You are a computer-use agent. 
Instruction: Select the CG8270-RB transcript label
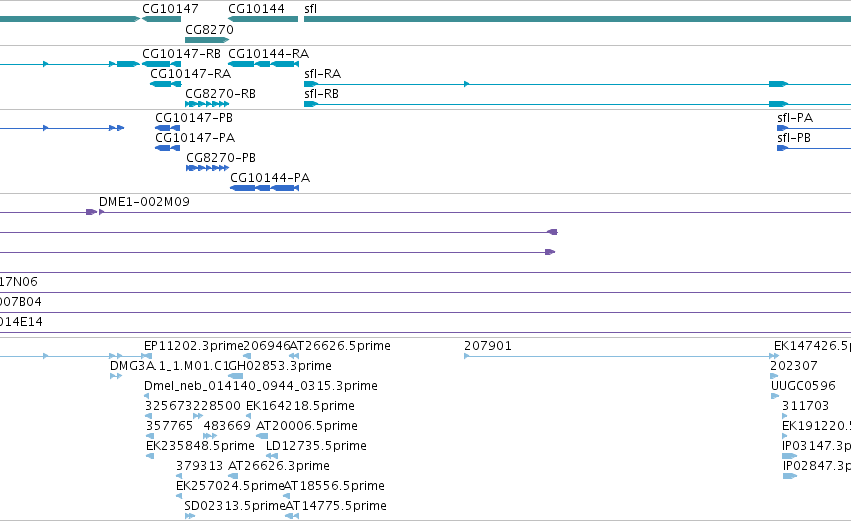tap(220, 94)
